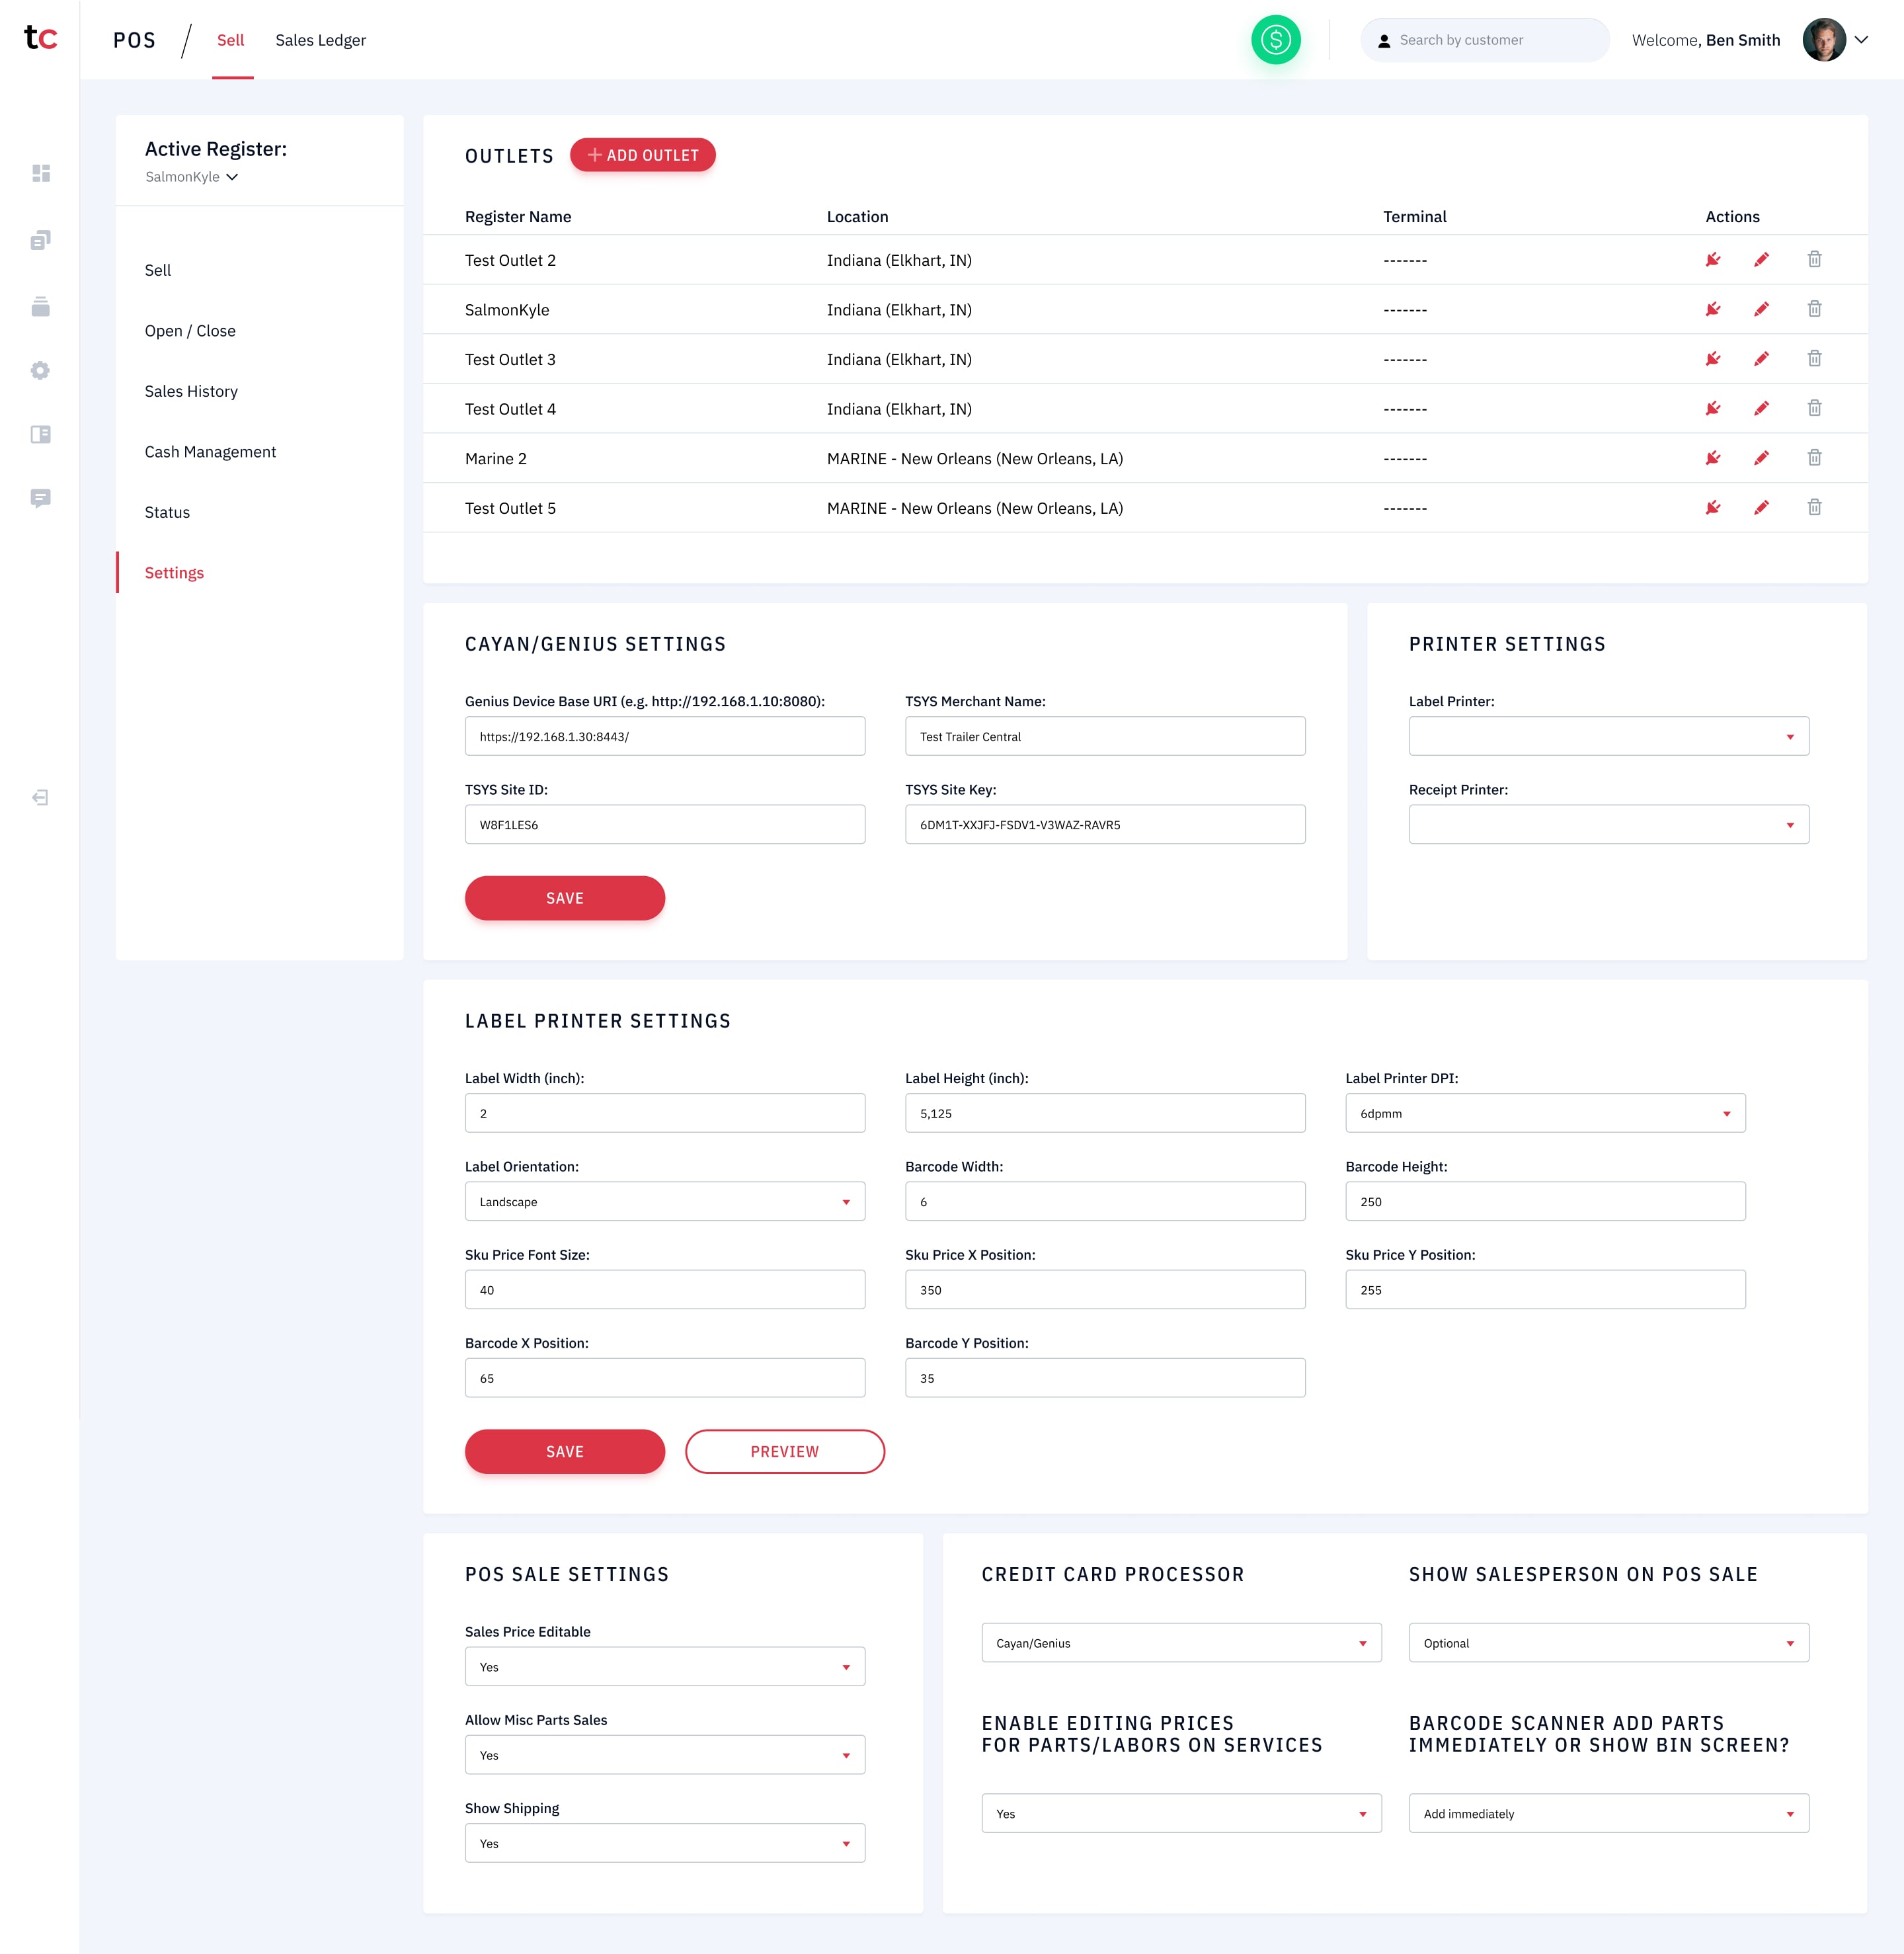
Task: Open the Enable Editing Prices dropdown
Action: [x=1181, y=1813]
